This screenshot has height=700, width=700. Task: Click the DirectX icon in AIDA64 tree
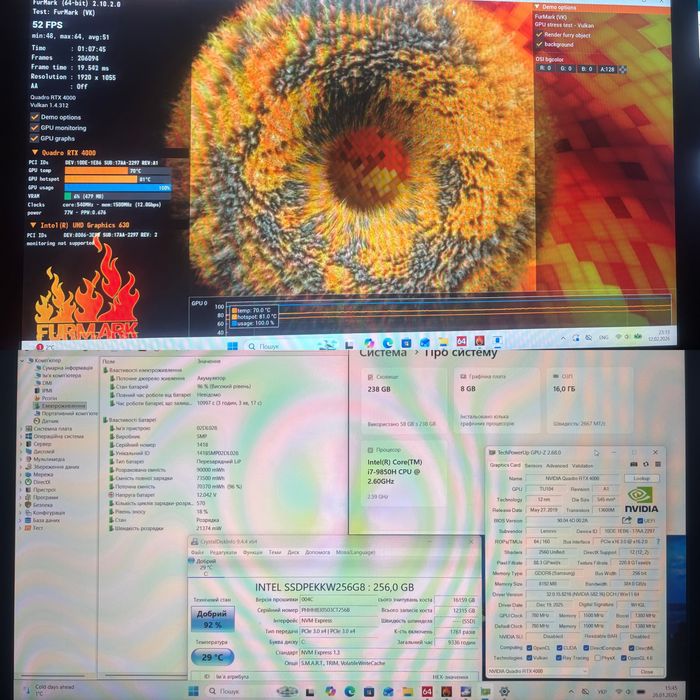(x=28, y=482)
